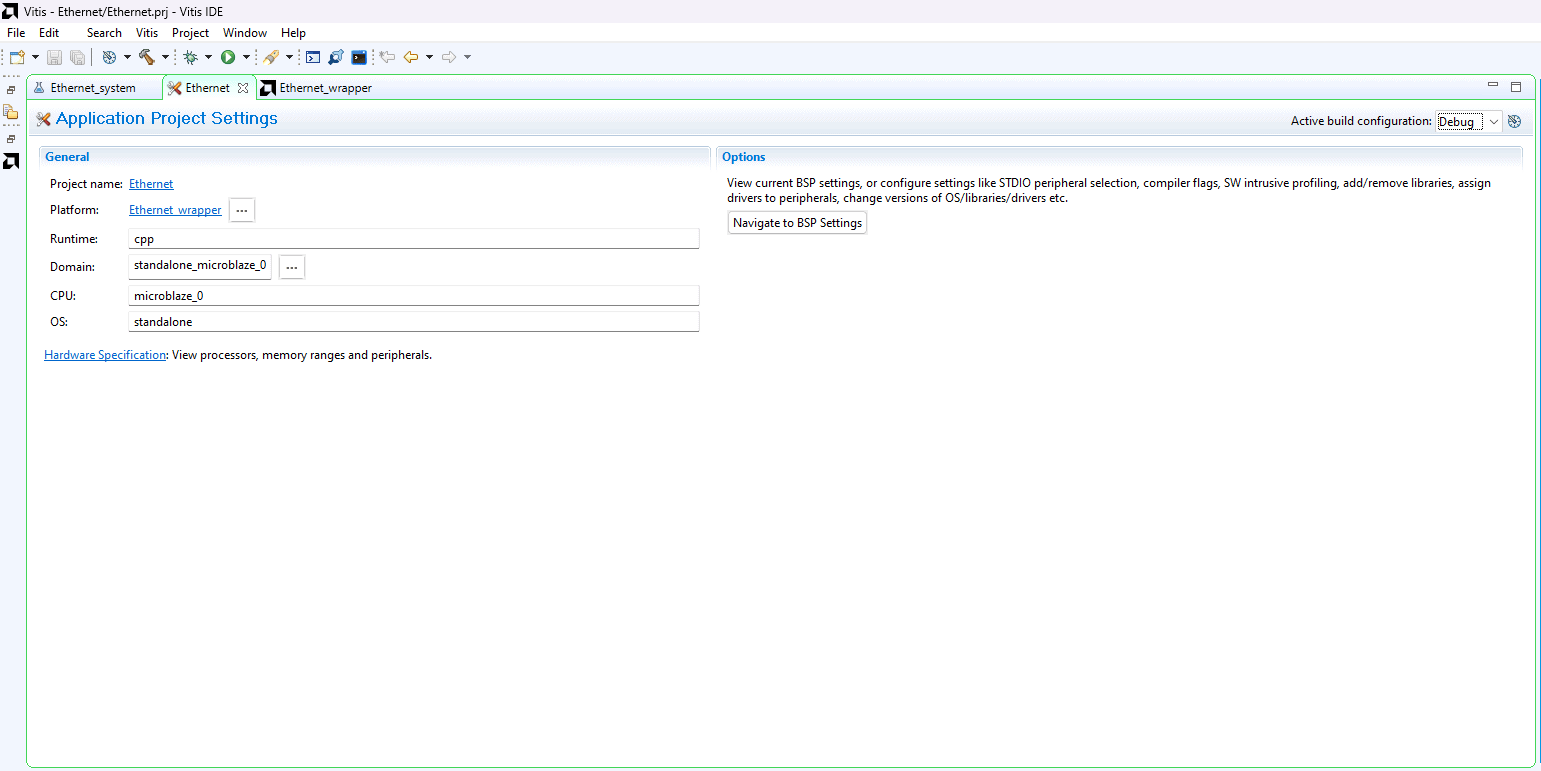Viewport: 1541px width, 771px height.
Task: Open build settings icon beside Debug dropdown
Action: tap(1514, 121)
